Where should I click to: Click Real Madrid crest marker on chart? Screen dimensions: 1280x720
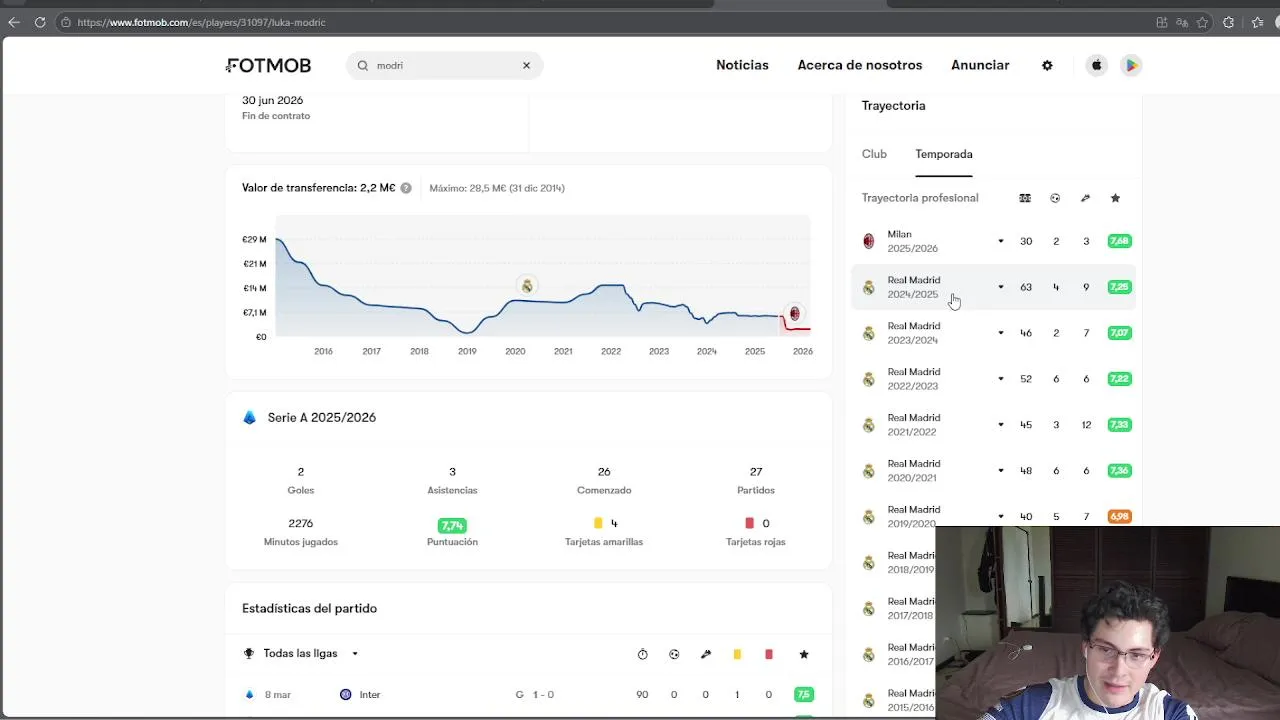click(x=527, y=286)
